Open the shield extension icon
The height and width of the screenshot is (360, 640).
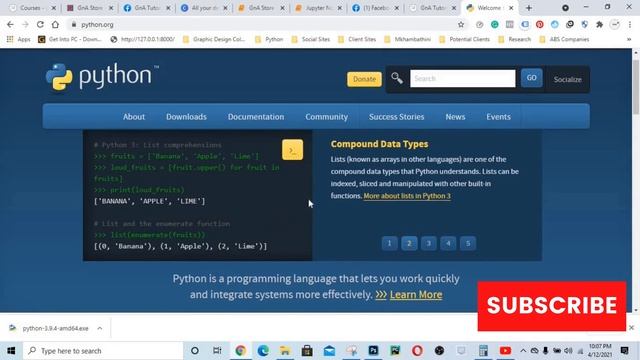pyautogui.click(x=584, y=24)
